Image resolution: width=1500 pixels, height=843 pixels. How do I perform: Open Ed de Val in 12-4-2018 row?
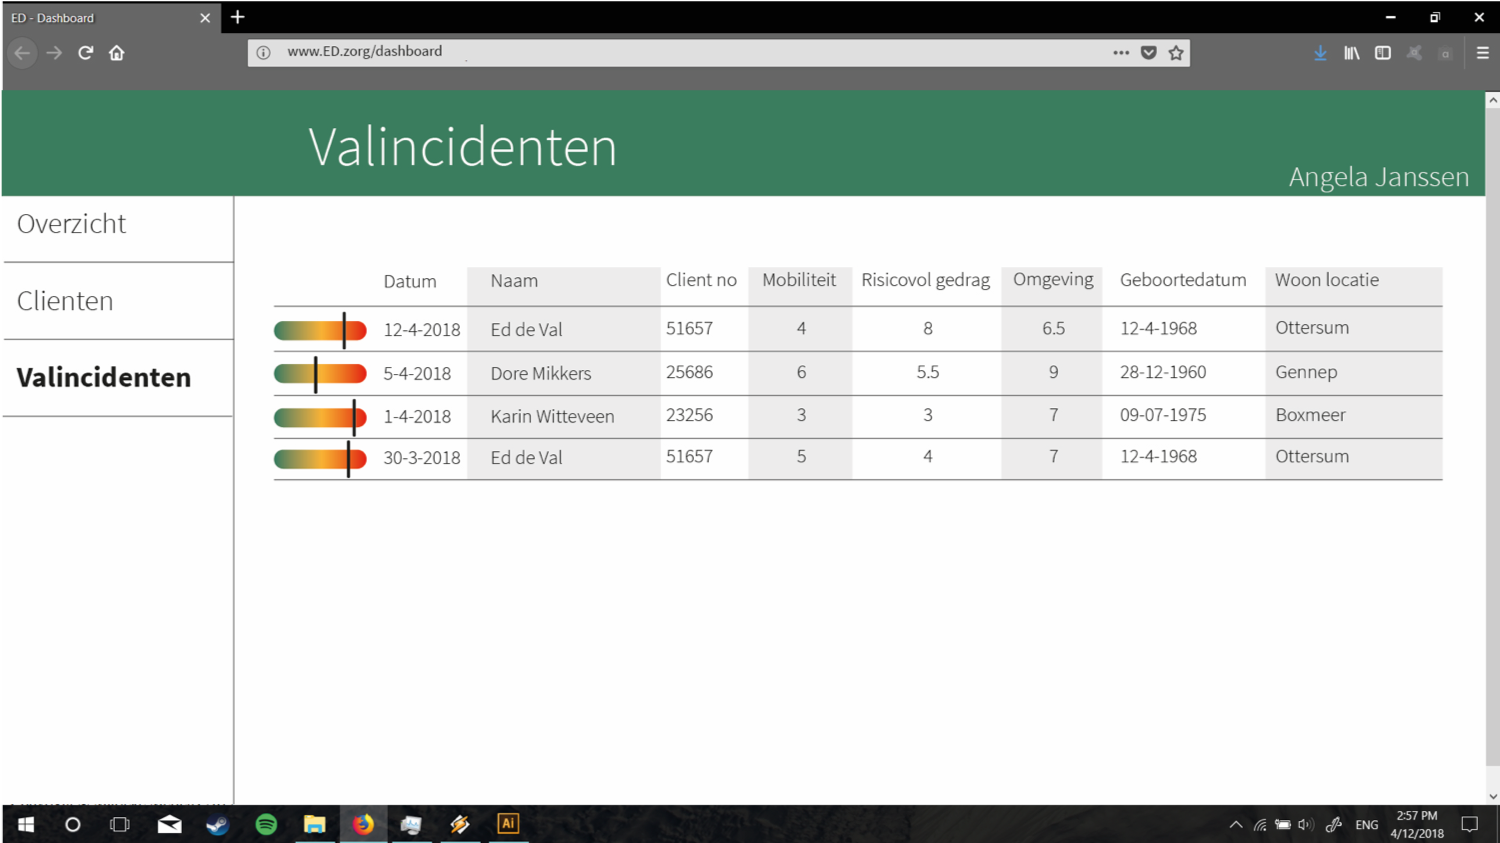(526, 329)
